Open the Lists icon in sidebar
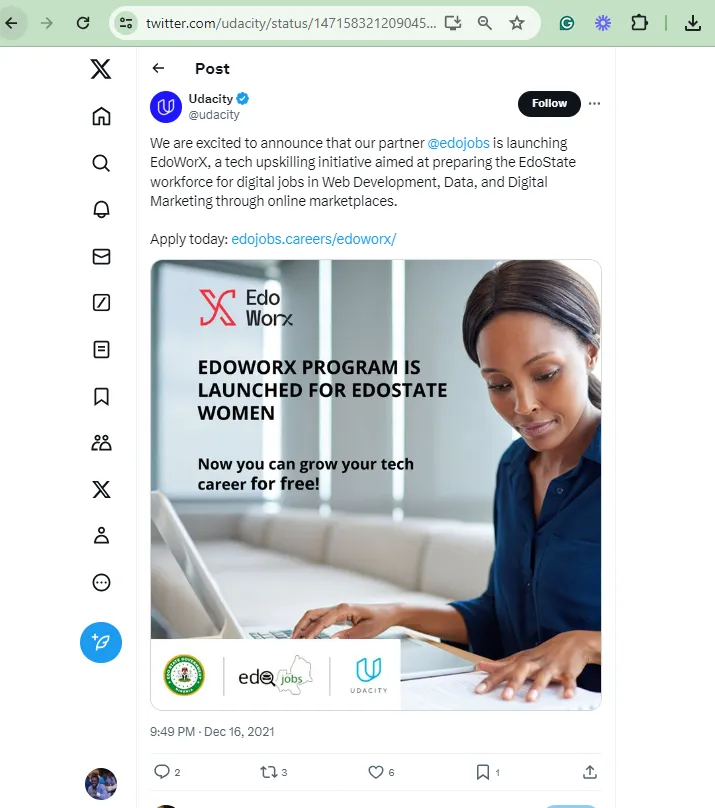The image size is (715, 808). click(x=101, y=349)
